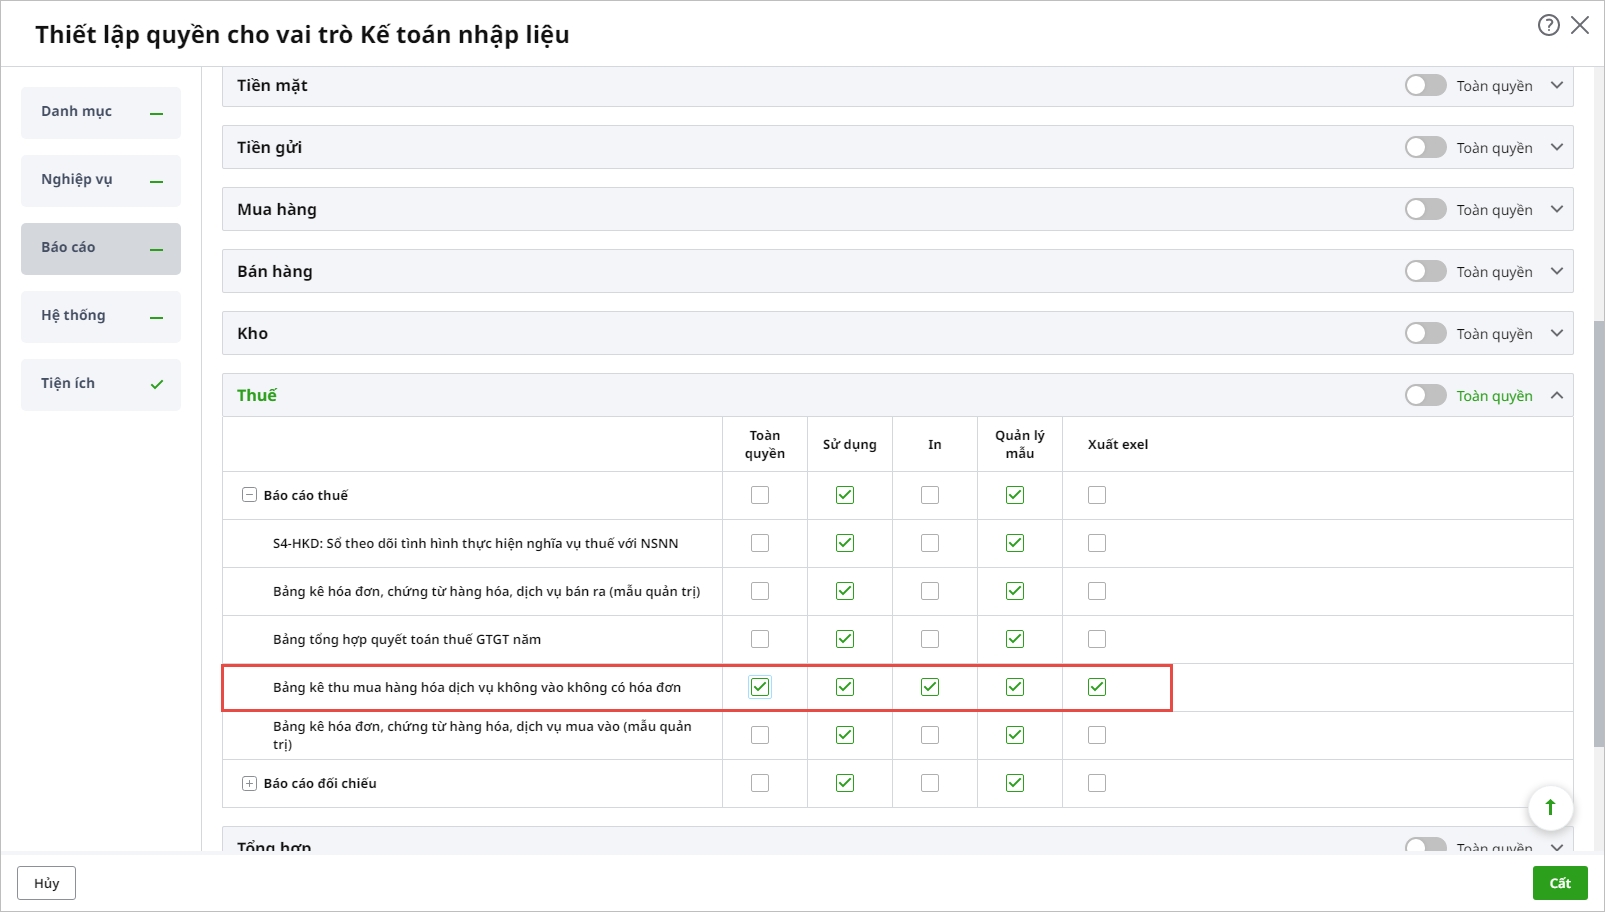Screen dimensions: 1605x912
Task: Click plus icon beside Báo cáo đối chiếu
Action: [250, 783]
